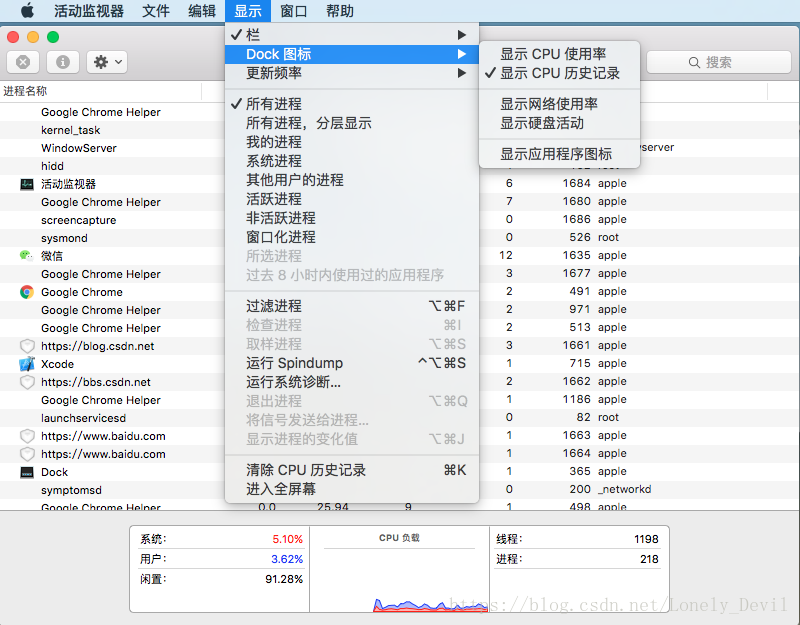Click the 微信 icon in process list
Viewport: 800px width, 625px height.
[x=27, y=256]
